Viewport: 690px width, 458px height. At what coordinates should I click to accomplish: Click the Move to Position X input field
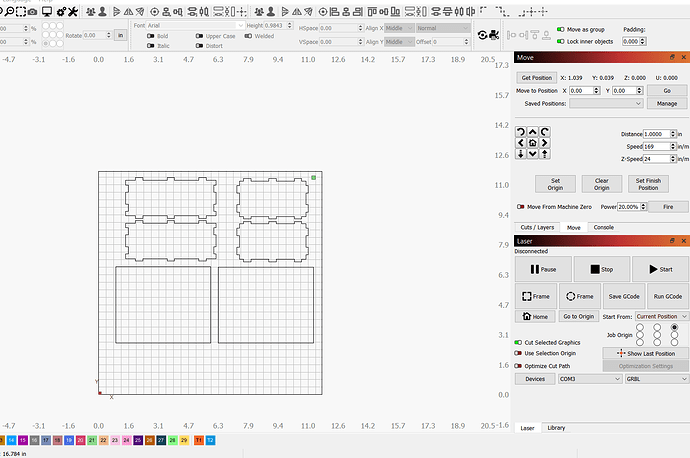click(584, 91)
